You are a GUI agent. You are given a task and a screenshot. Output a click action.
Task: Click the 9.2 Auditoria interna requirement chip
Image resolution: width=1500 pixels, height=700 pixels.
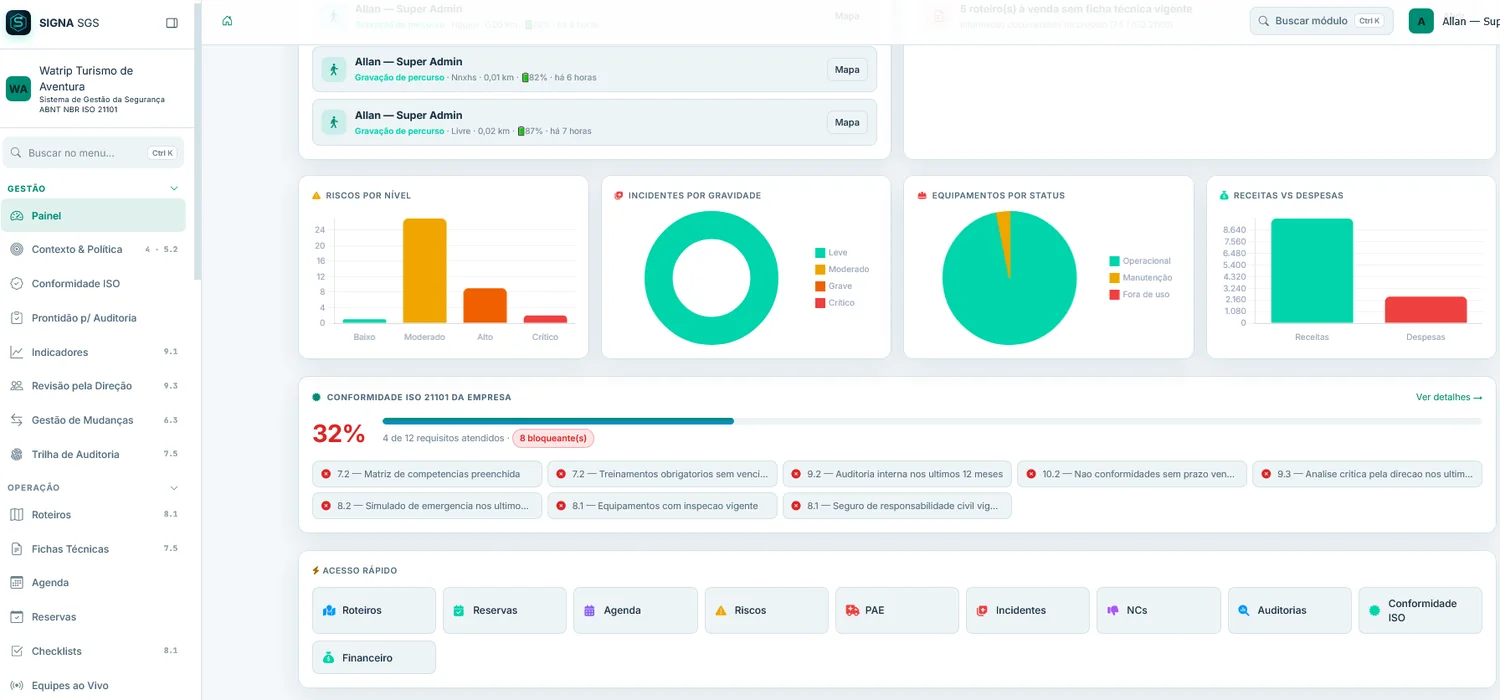897,474
